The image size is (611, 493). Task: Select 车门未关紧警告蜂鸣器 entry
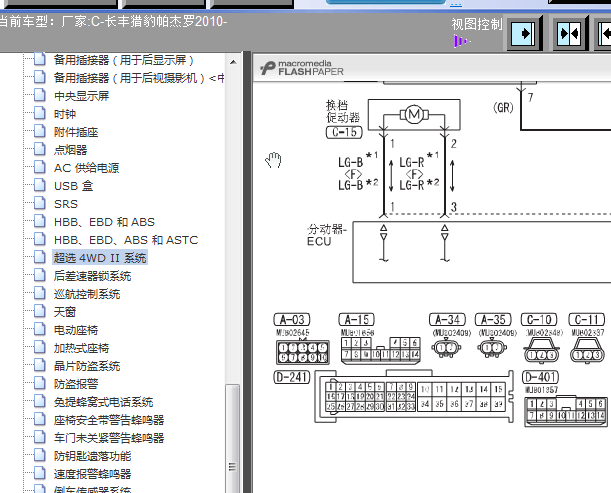pyautogui.click(x=109, y=438)
